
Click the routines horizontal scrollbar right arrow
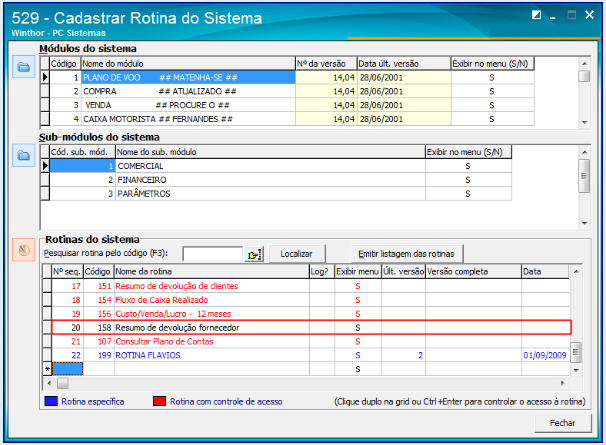pos(563,383)
